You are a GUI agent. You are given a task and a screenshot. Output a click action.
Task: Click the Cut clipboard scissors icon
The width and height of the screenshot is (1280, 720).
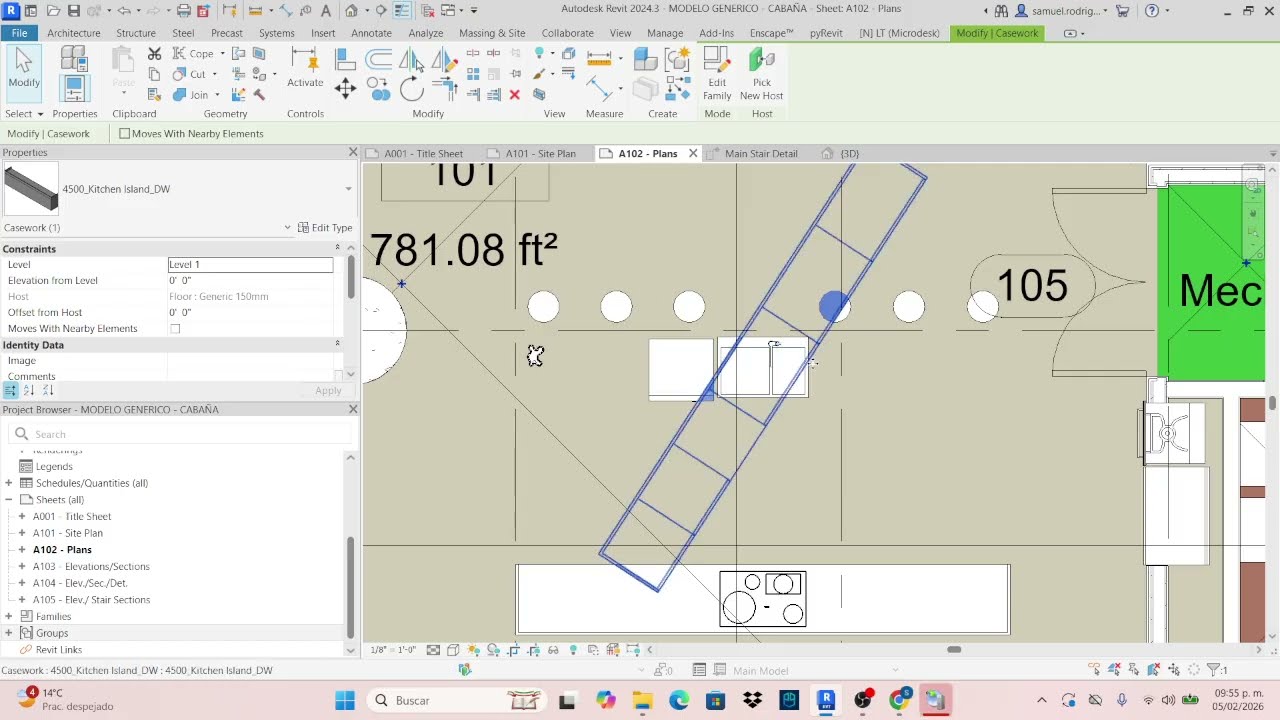155,54
